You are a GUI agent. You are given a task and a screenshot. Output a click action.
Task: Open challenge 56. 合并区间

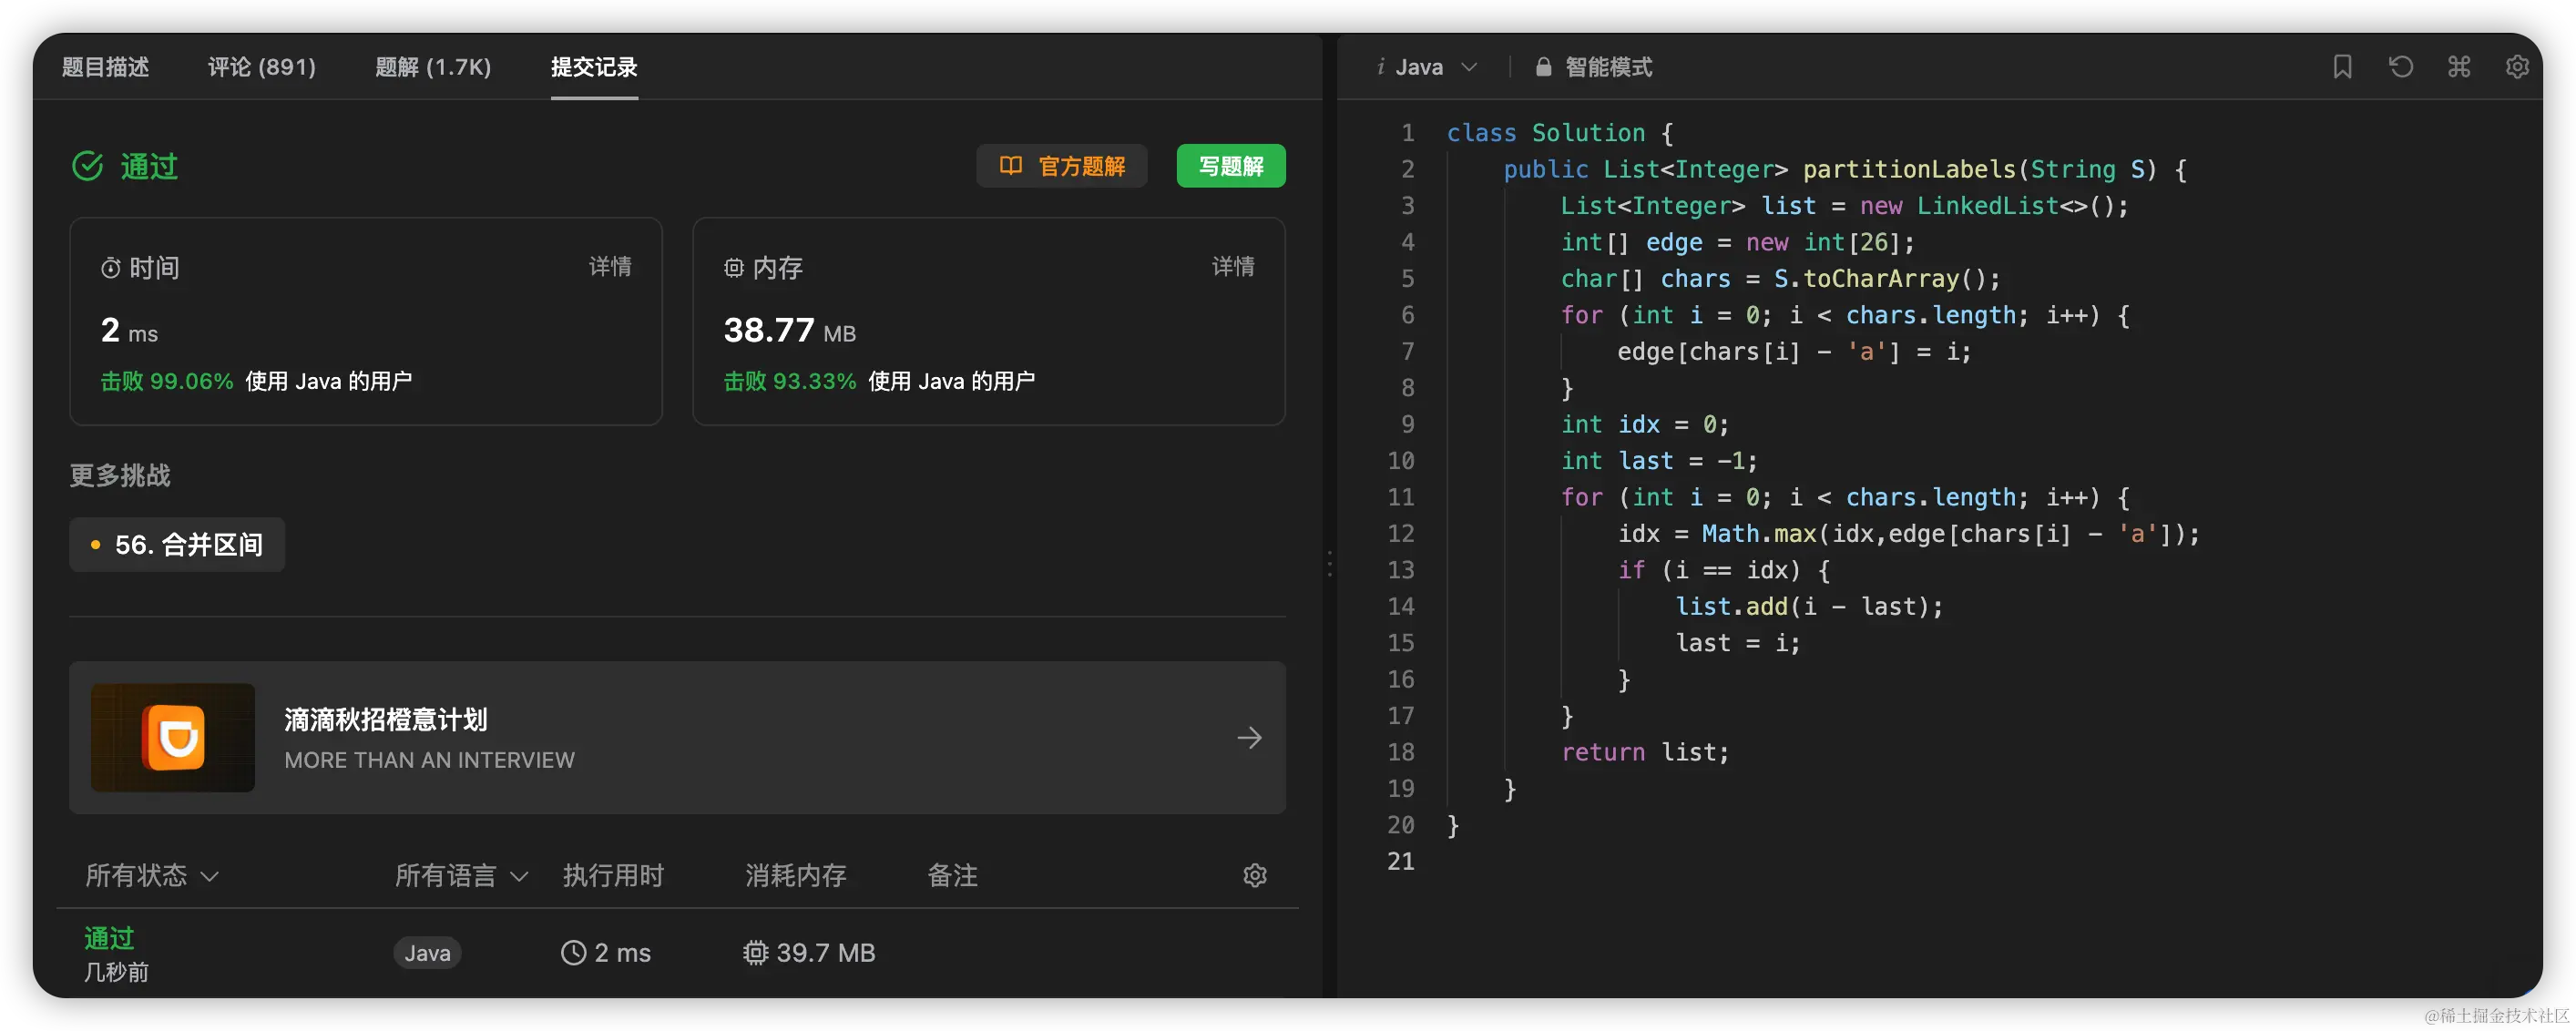(x=177, y=545)
